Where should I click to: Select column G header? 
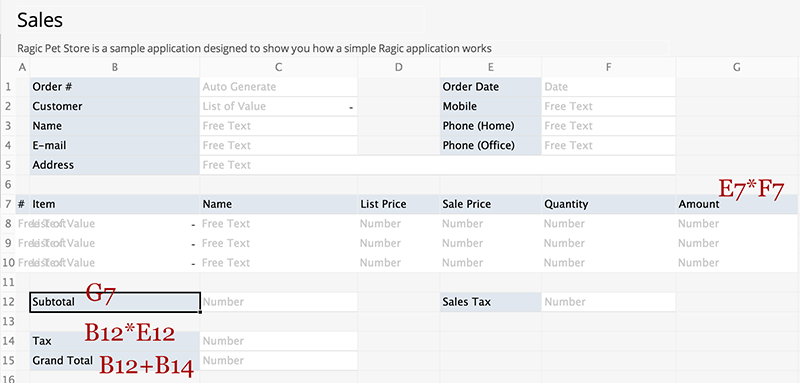(736, 67)
